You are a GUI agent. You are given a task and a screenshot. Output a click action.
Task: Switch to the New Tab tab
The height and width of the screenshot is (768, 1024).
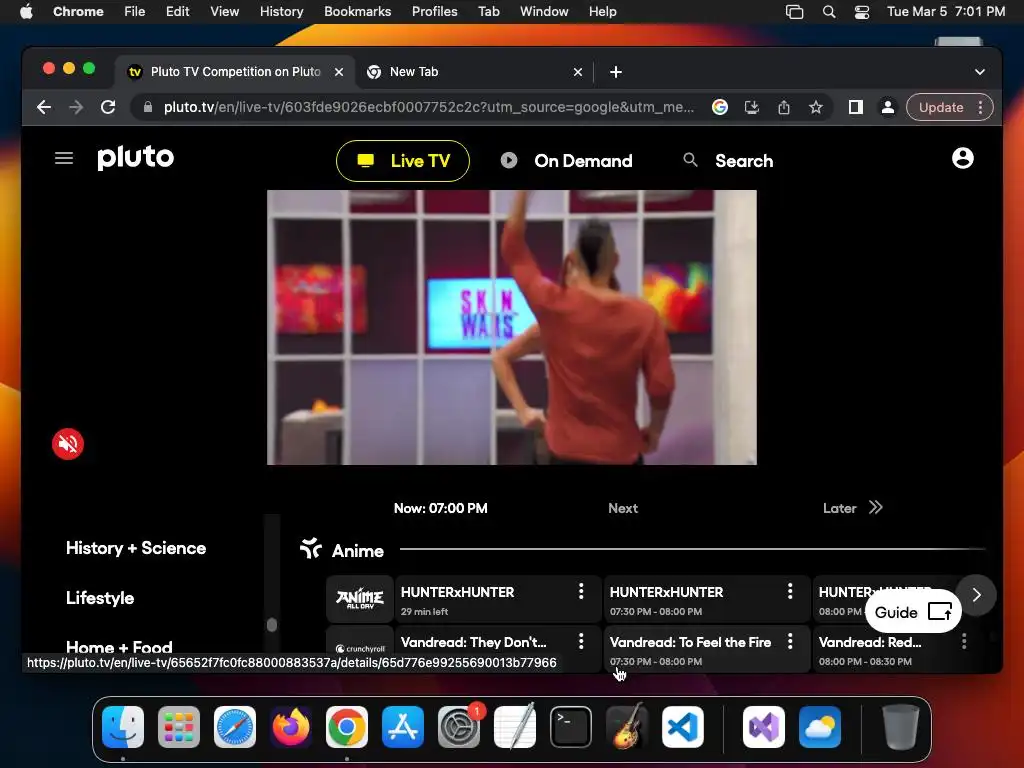click(x=474, y=72)
